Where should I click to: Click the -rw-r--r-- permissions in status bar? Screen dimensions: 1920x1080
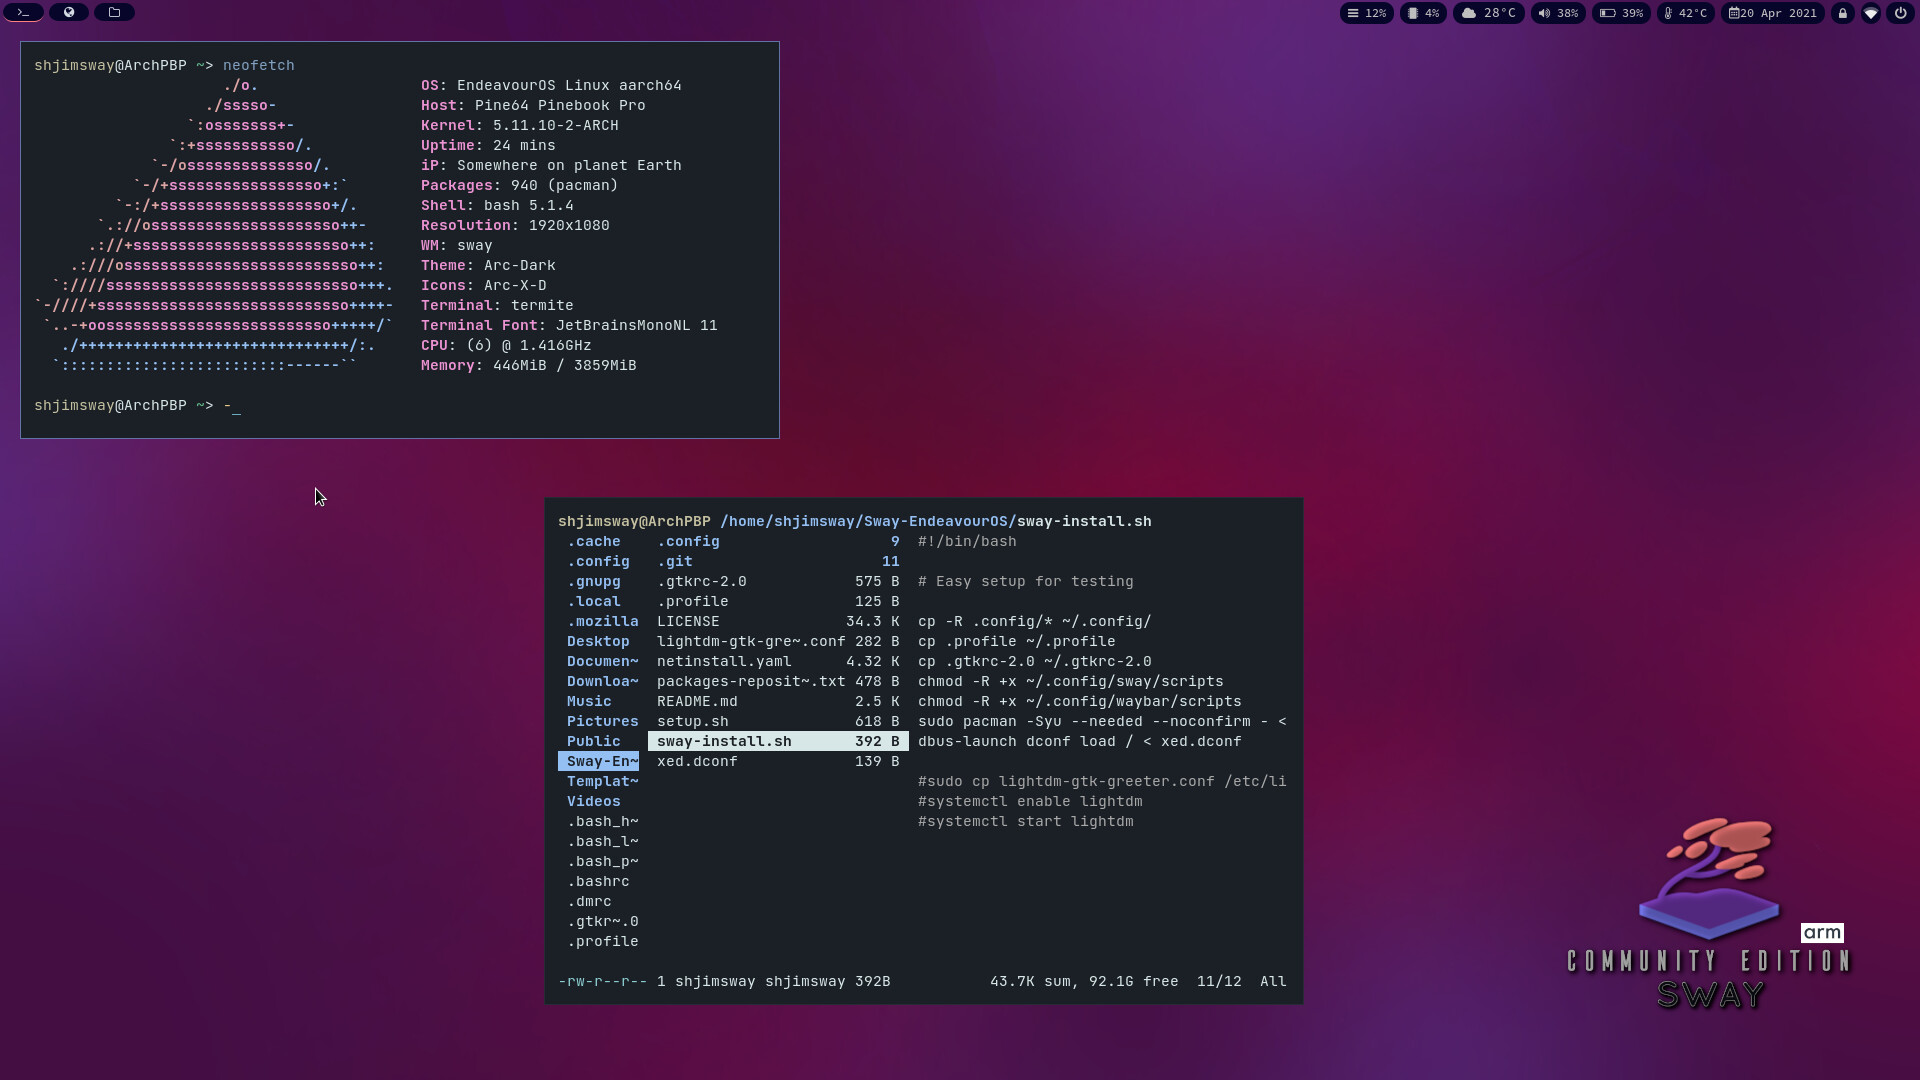pyautogui.click(x=603, y=981)
